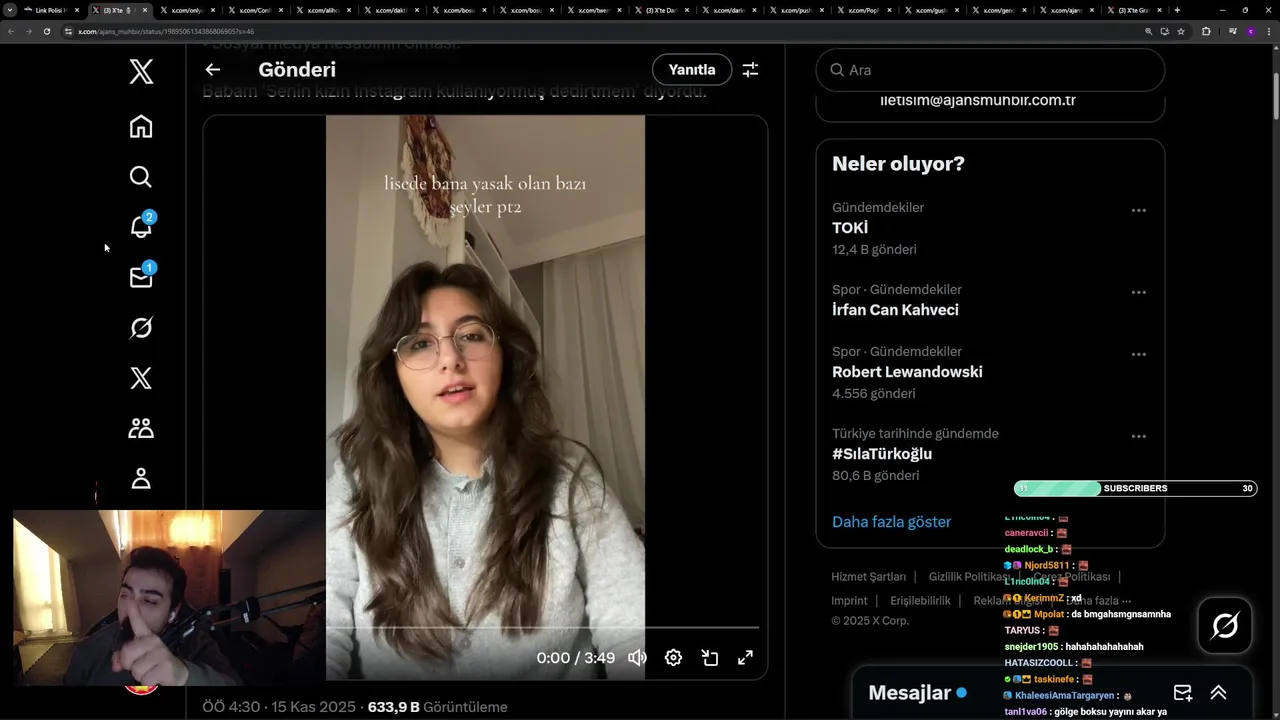Image resolution: width=1280 pixels, height=720 pixels.
Task: Seek on the video progress bar
Action: click(542, 628)
